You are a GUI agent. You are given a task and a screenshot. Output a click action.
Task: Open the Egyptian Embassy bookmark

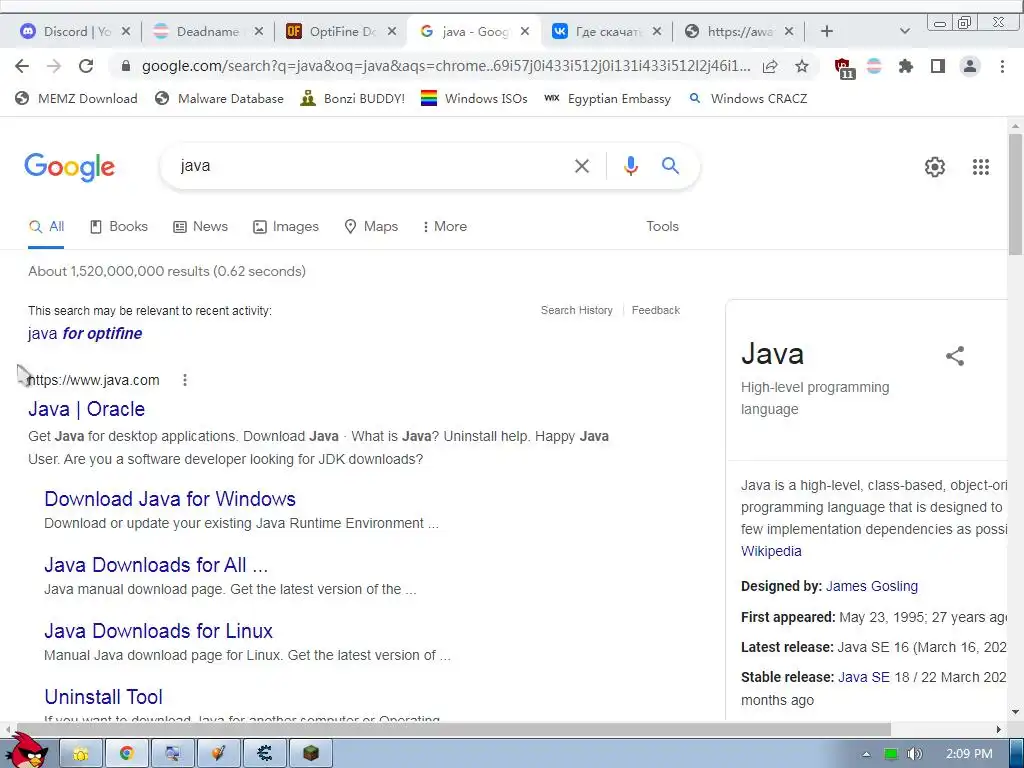(x=608, y=99)
